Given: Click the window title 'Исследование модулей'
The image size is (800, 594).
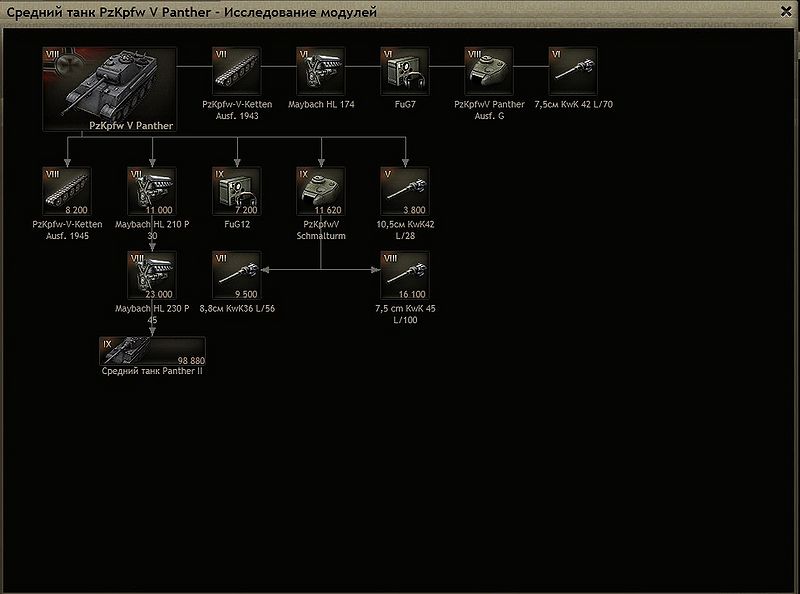Looking at the screenshot, I should pyautogui.click(x=300, y=12).
